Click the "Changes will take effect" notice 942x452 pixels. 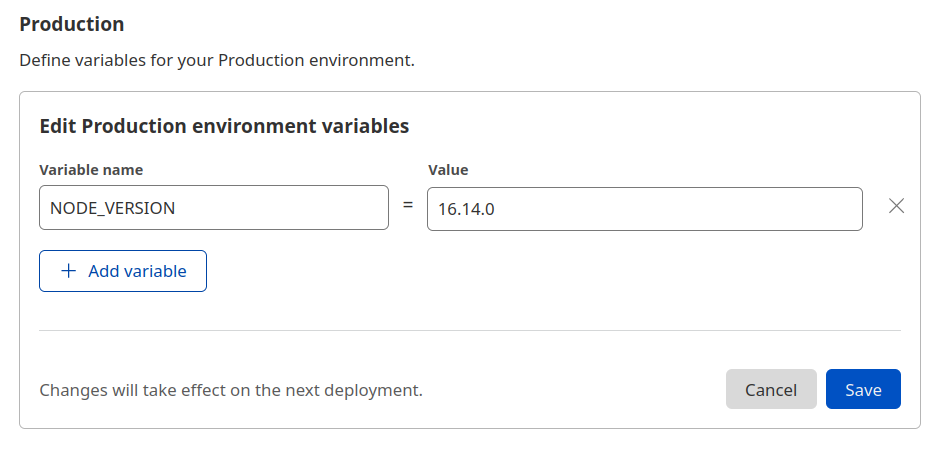[230, 390]
